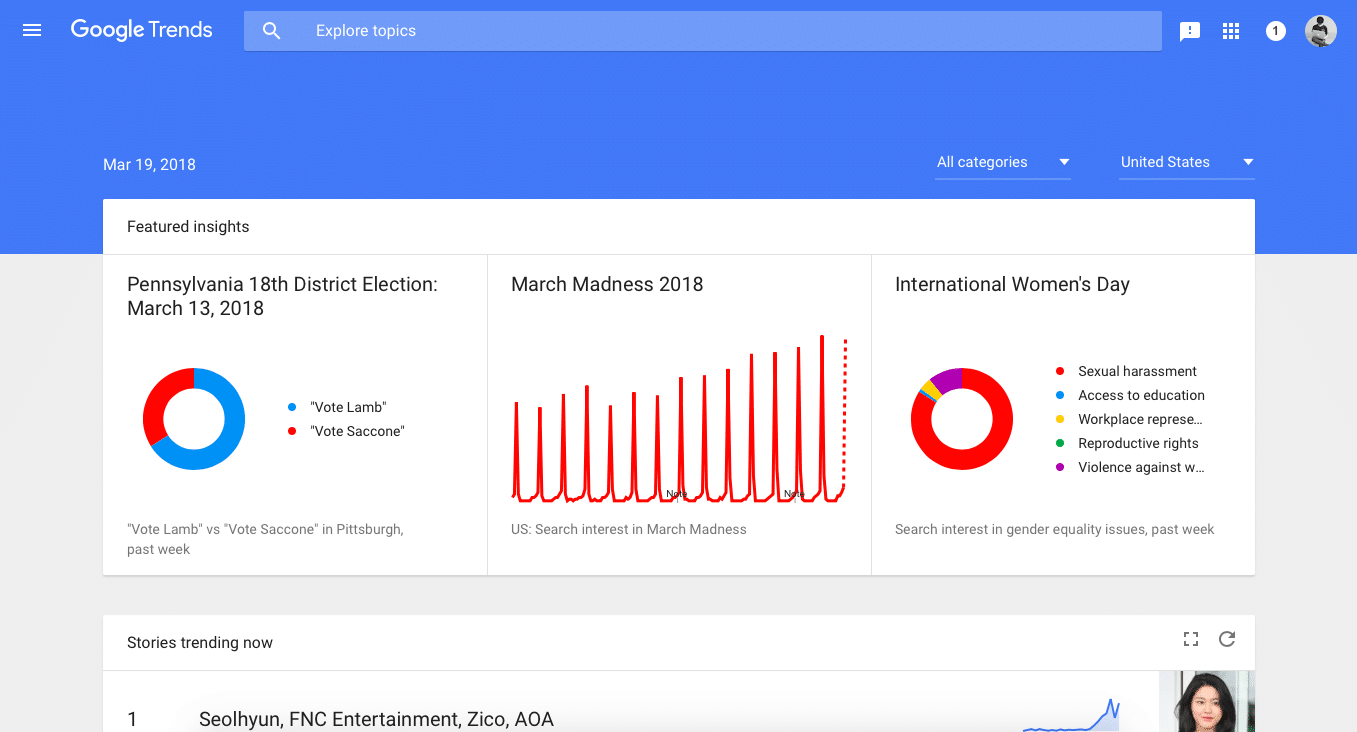
Task: Type in the Explore topics field
Action: pyautogui.click(x=700, y=31)
